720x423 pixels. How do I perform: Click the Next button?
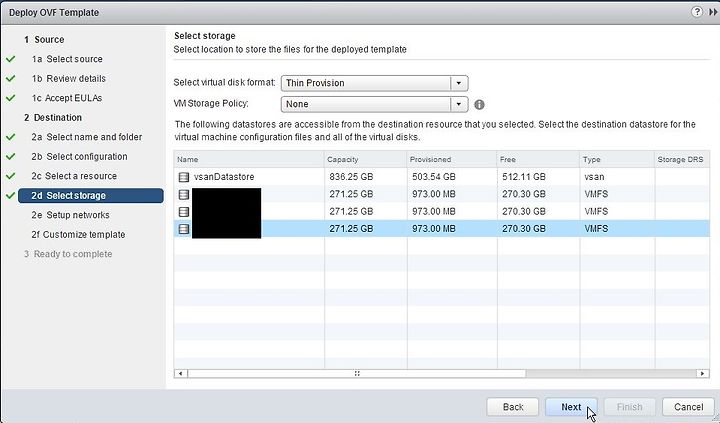pyautogui.click(x=571, y=407)
